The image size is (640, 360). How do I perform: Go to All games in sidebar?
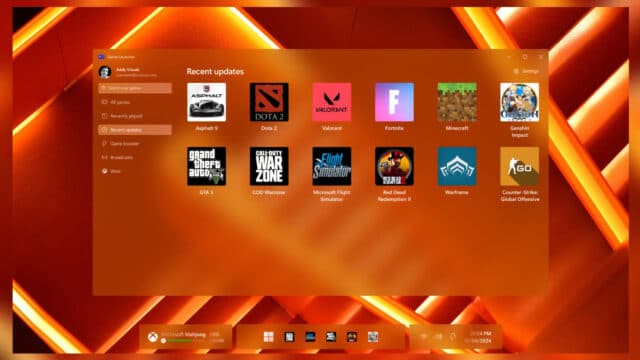click(x=135, y=102)
